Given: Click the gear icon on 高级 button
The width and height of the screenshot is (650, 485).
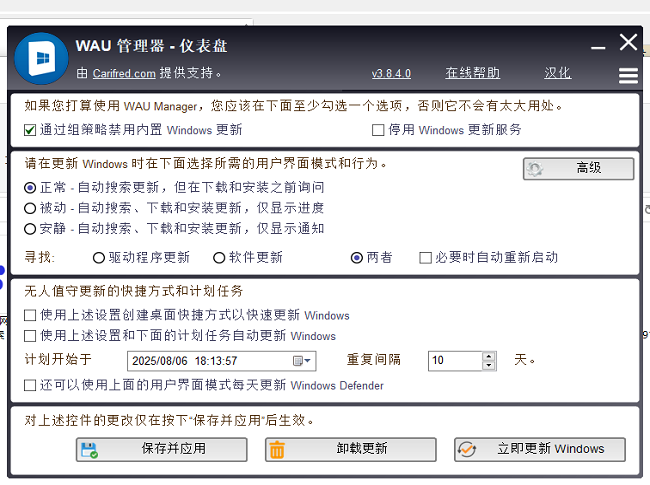Looking at the screenshot, I should (535, 169).
